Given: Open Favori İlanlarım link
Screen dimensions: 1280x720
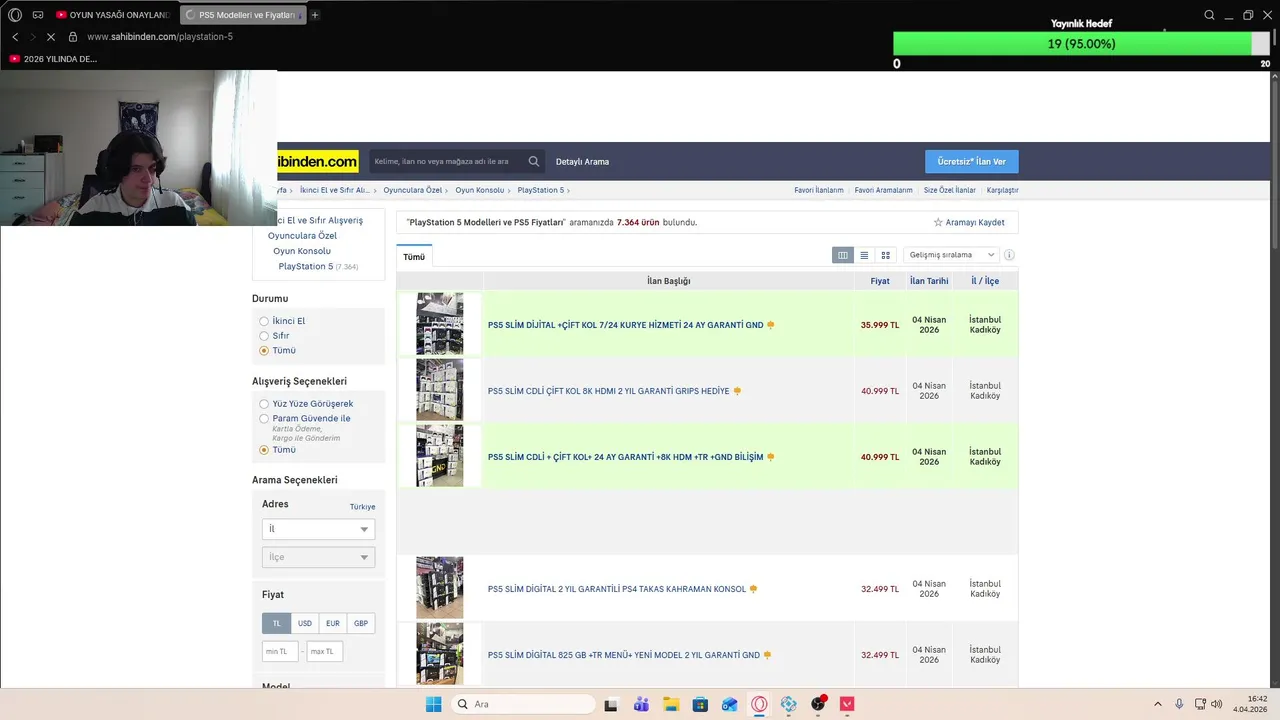Looking at the screenshot, I should 819,190.
